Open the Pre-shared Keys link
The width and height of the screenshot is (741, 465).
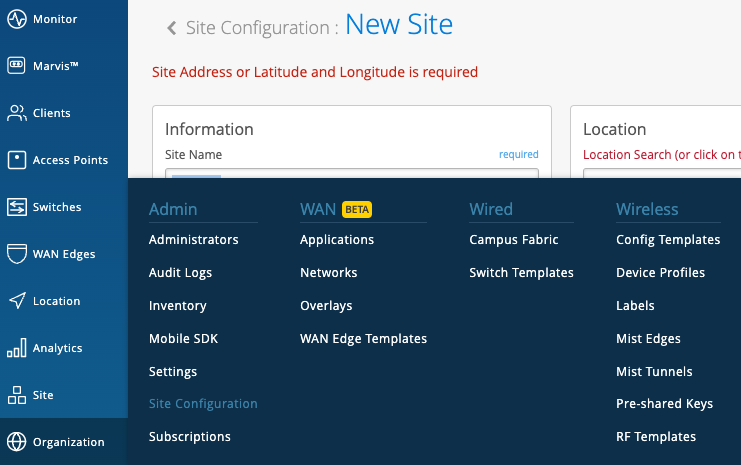click(x=664, y=404)
